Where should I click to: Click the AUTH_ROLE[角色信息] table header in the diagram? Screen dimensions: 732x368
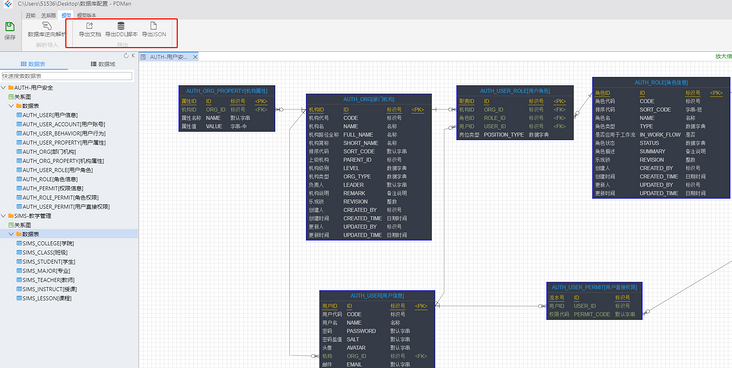661,83
